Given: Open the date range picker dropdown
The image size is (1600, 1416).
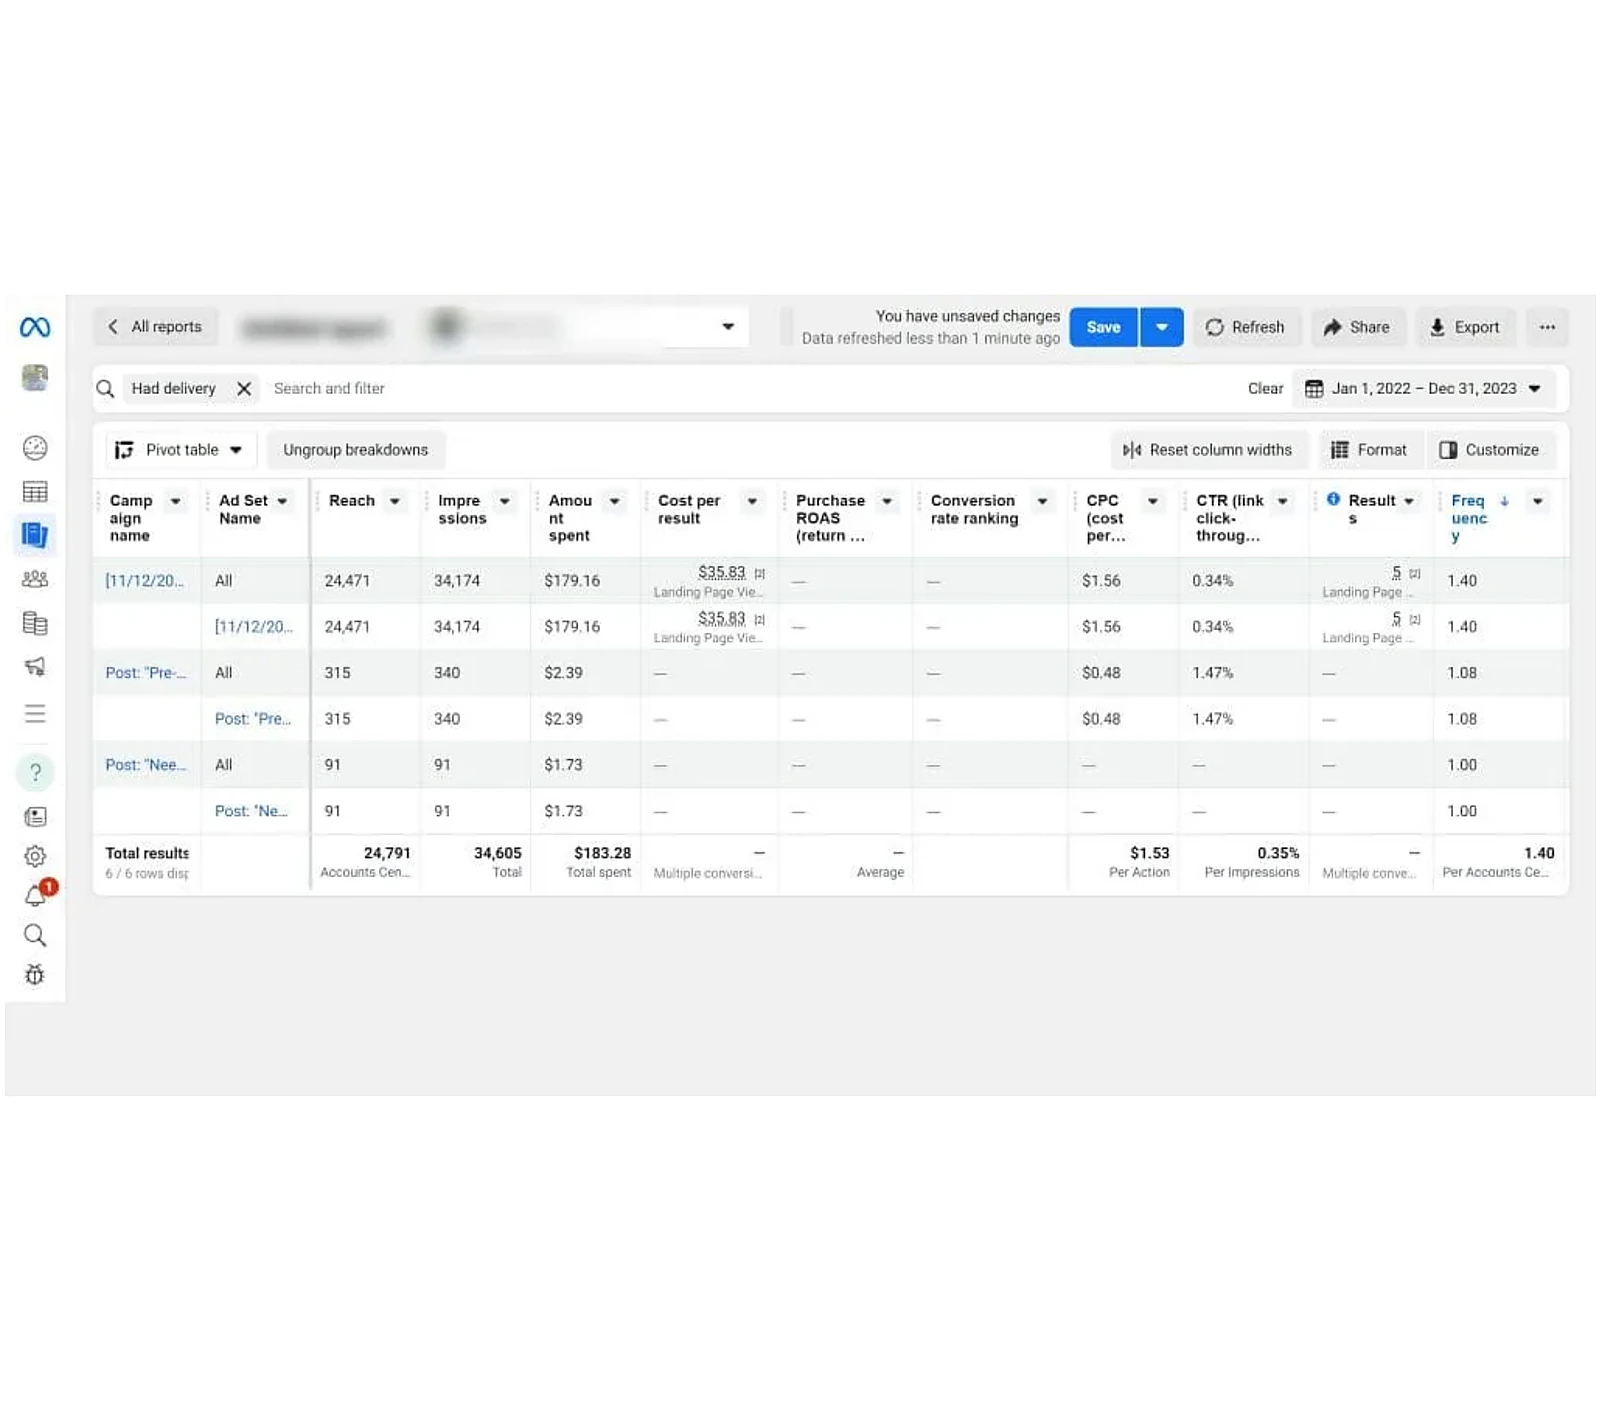Looking at the screenshot, I should click(1423, 389).
